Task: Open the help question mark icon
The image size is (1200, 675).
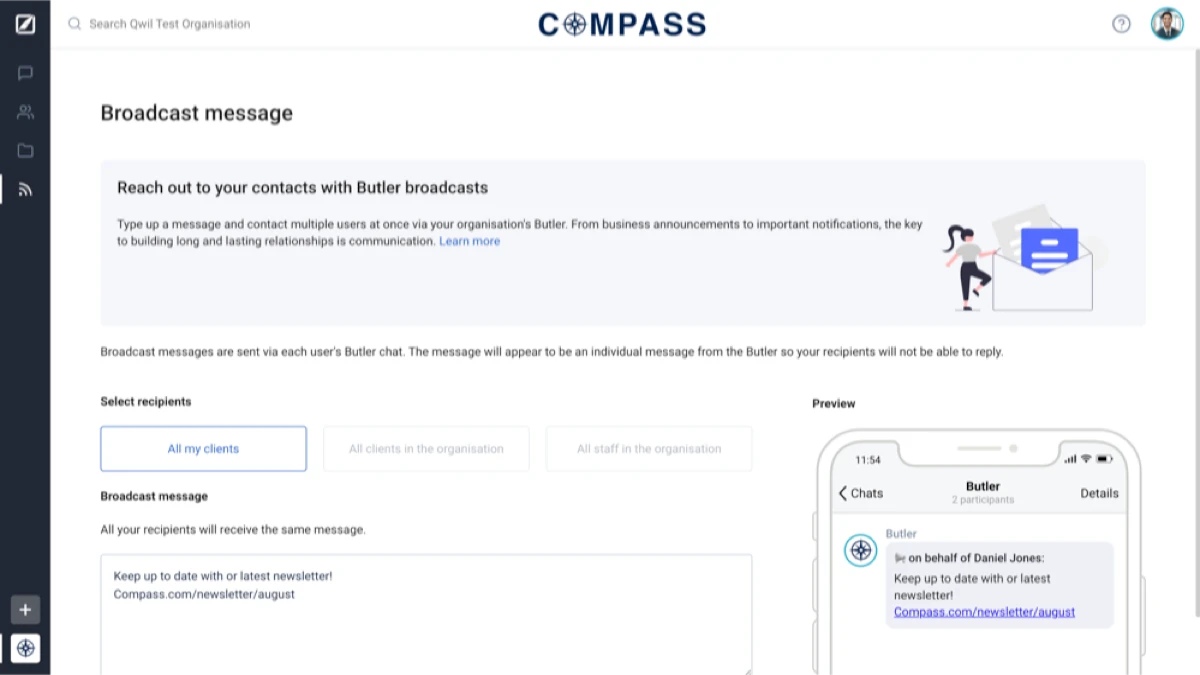Action: pyautogui.click(x=1121, y=24)
